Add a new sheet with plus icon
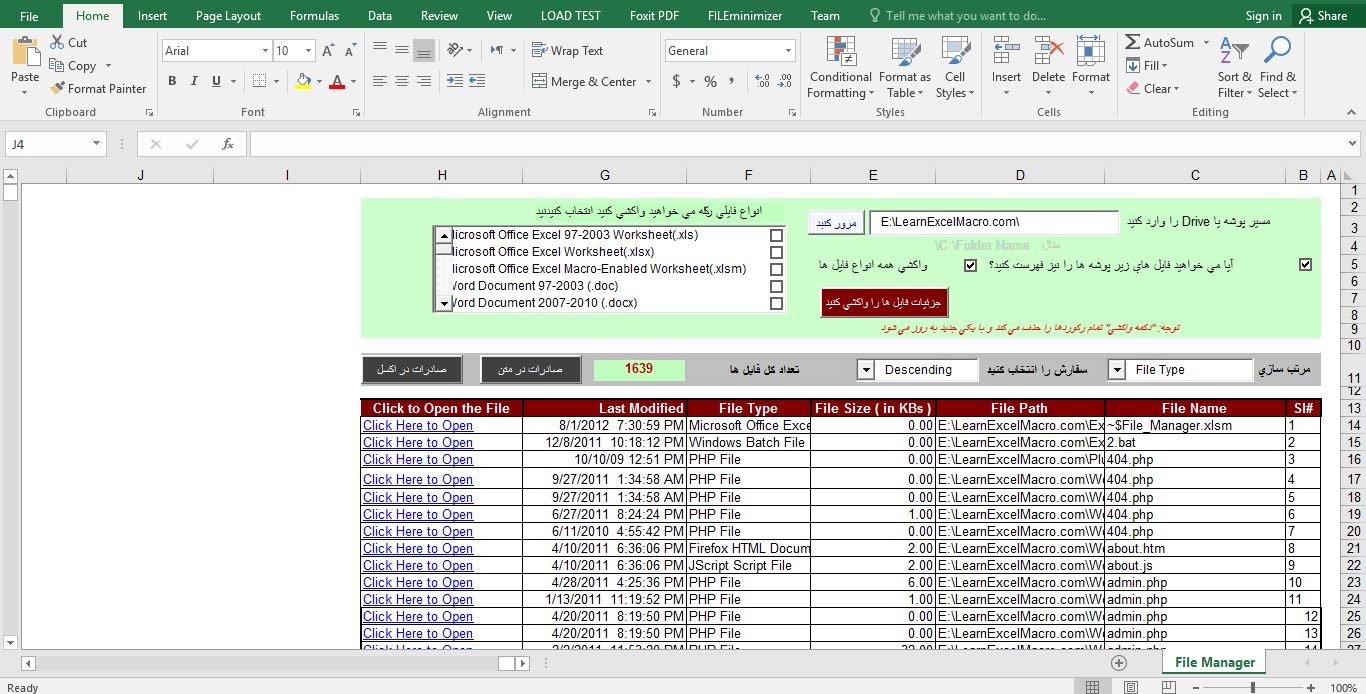The width and height of the screenshot is (1366, 694). tap(1119, 663)
